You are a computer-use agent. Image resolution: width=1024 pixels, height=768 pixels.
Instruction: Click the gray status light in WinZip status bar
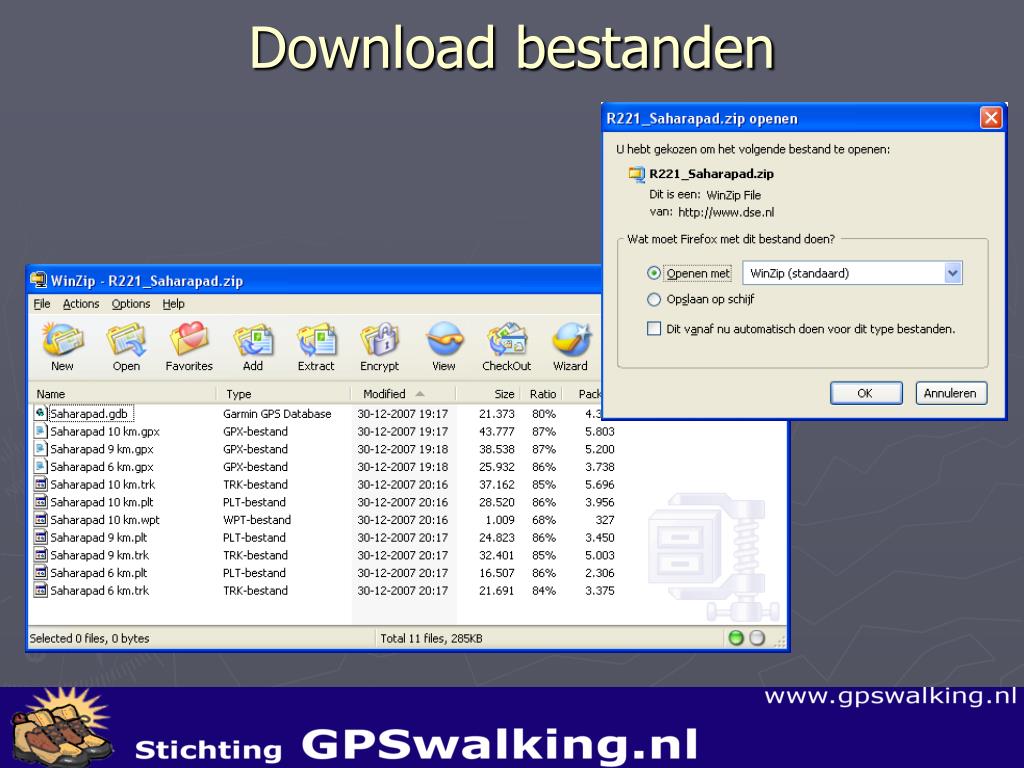(x=757, y=638)
